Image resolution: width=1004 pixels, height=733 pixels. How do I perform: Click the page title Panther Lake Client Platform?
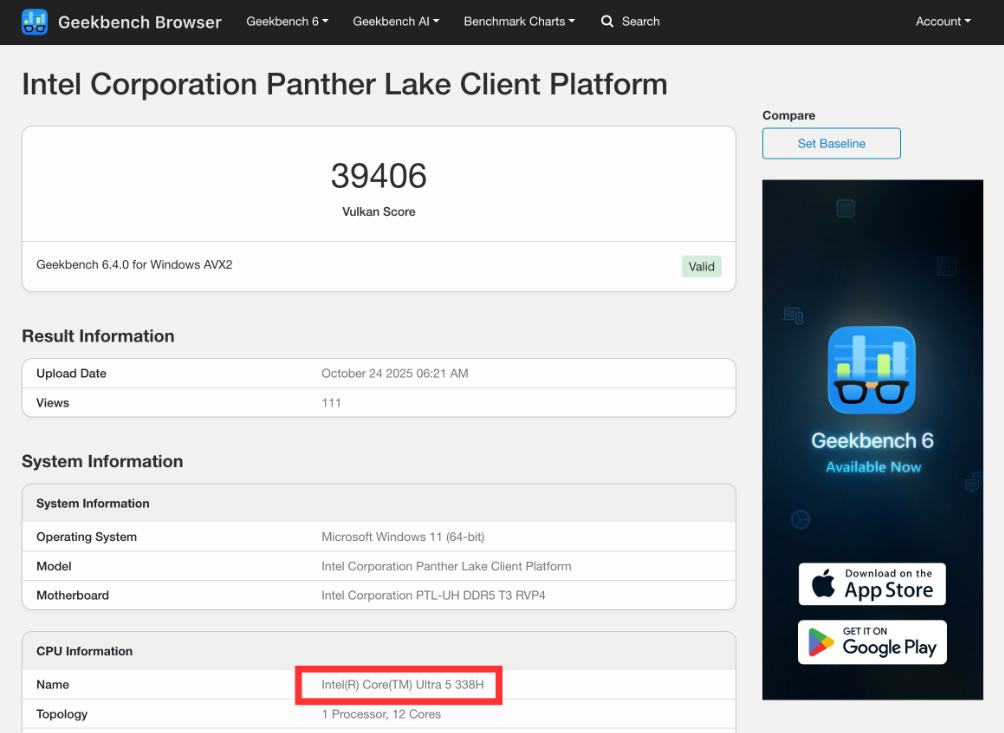click(x=344, y=84)
